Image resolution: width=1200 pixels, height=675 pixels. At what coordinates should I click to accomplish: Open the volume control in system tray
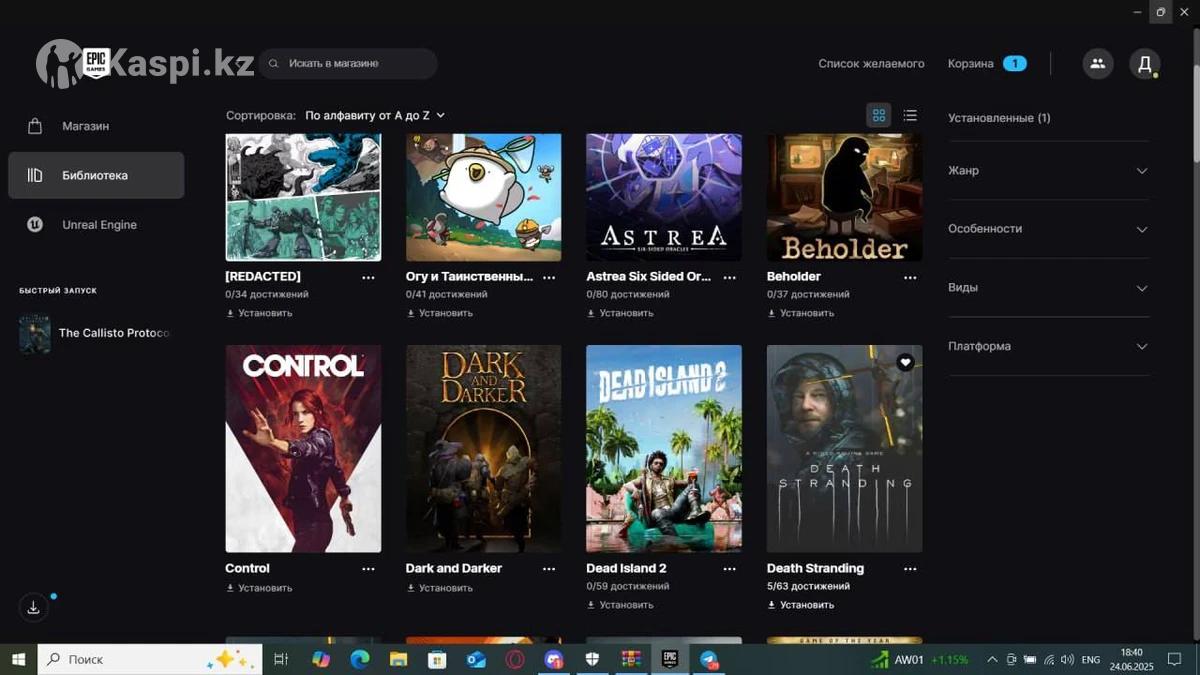(1067, 660)
